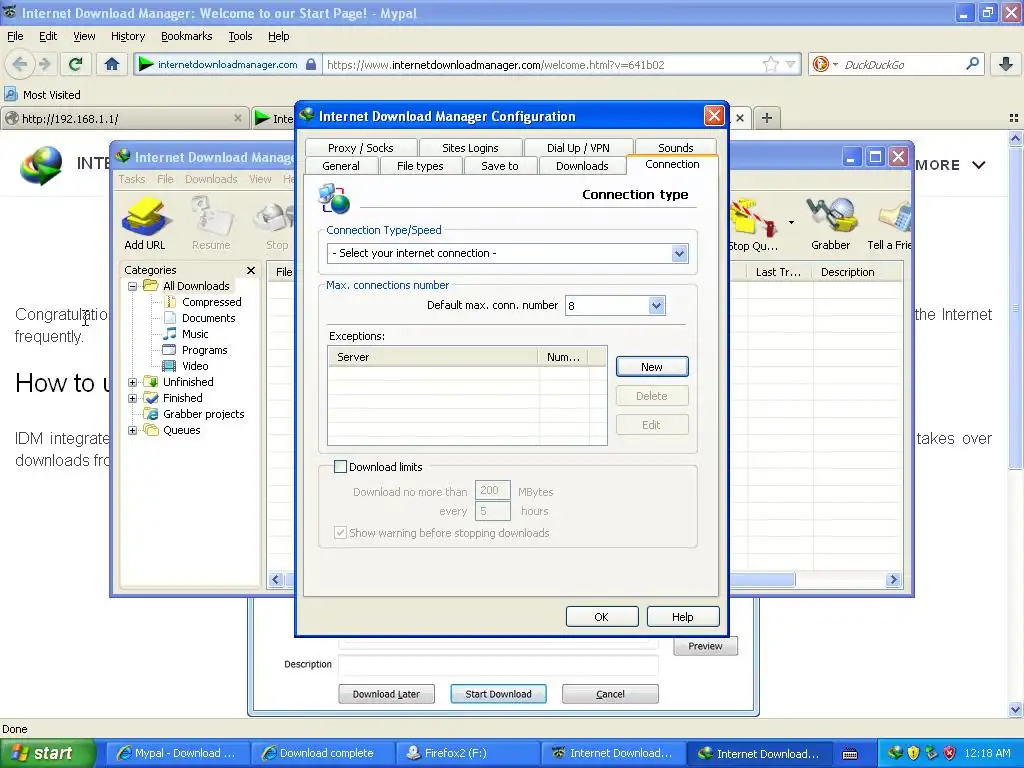1024x768 pixels.
Task: Toggle the Download limits checkbox
Action: [340, 466]
